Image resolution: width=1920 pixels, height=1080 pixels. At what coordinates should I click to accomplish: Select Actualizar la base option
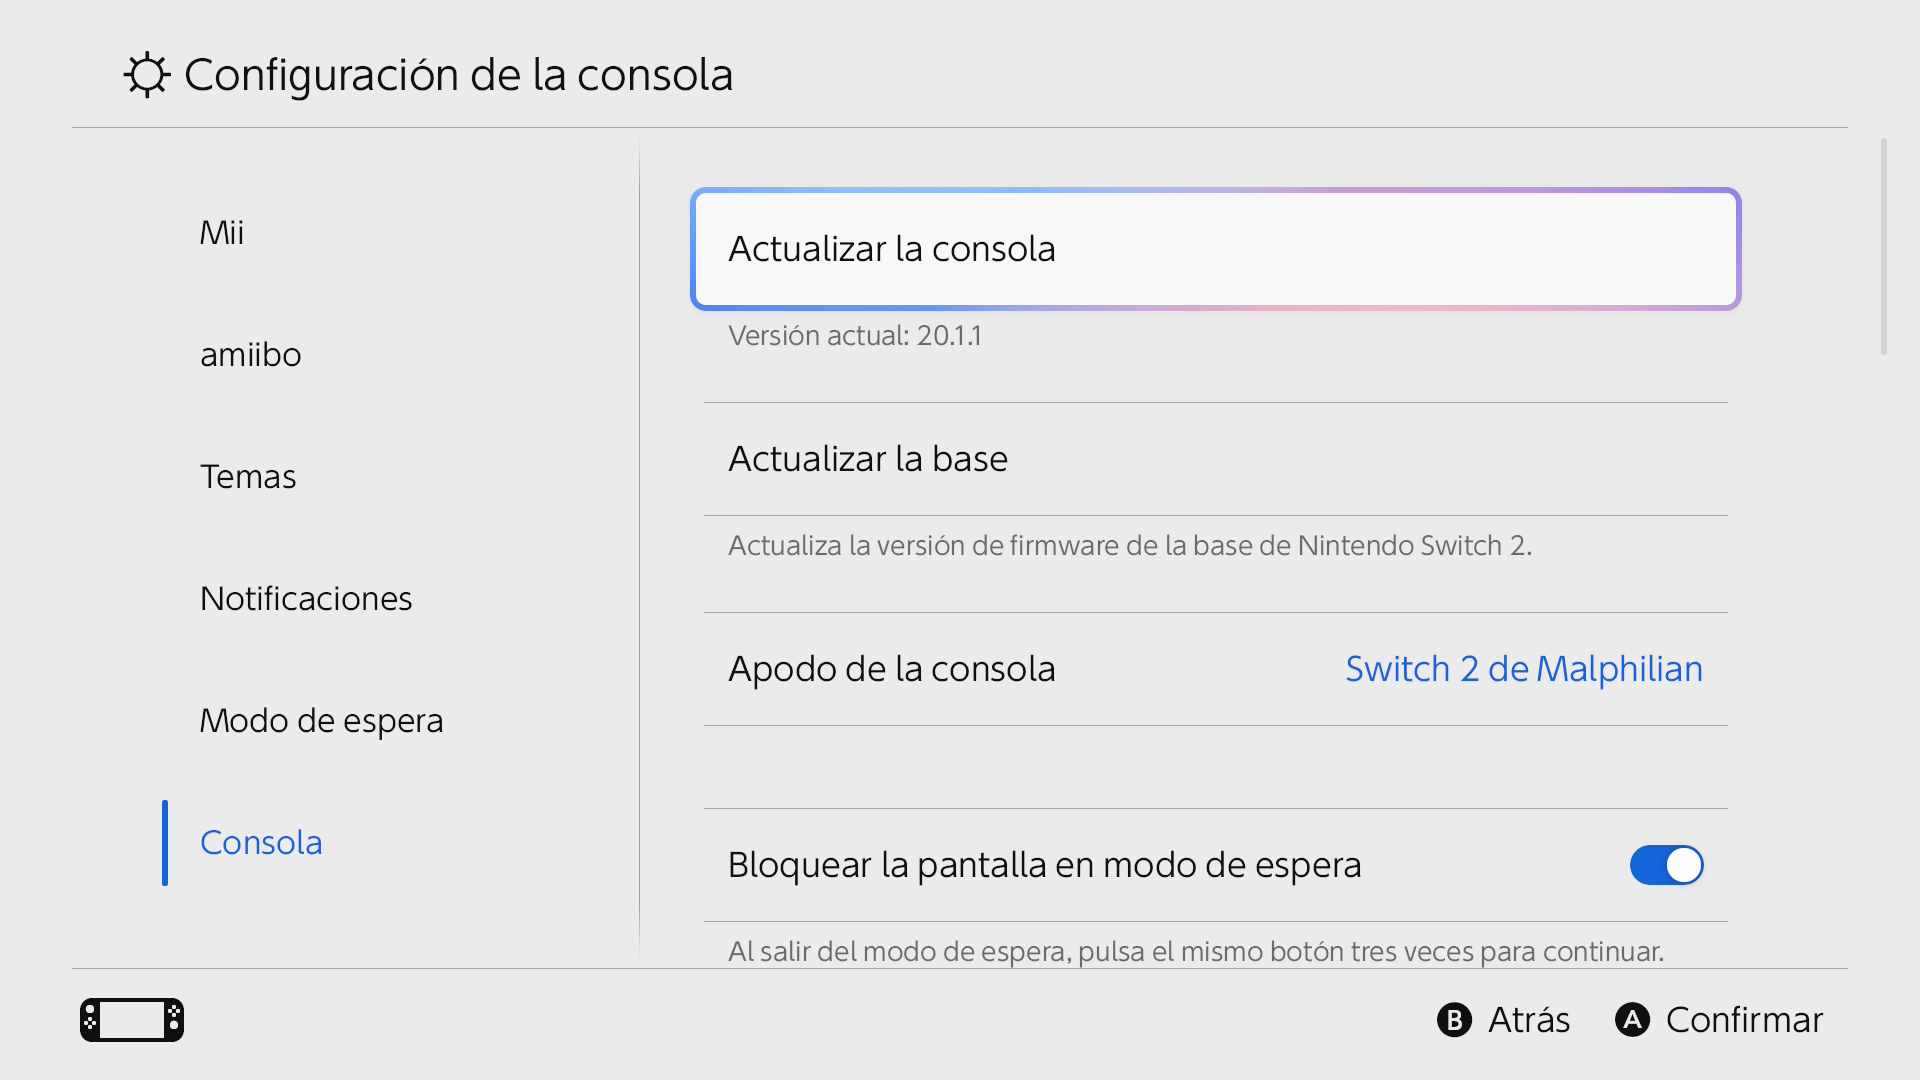pos(1215,459)
